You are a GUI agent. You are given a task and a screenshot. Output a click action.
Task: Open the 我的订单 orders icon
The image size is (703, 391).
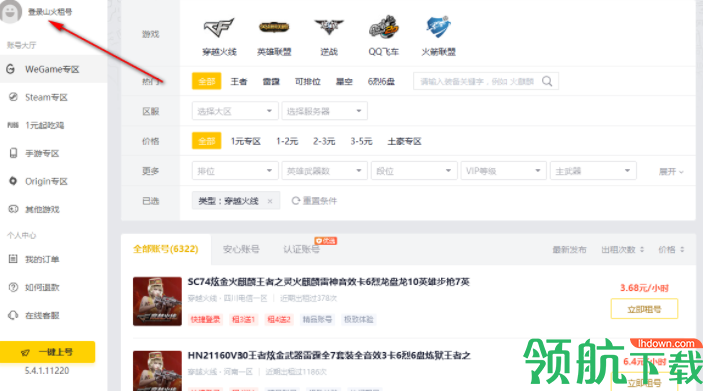pyautogui.click(x=13, y=259)
